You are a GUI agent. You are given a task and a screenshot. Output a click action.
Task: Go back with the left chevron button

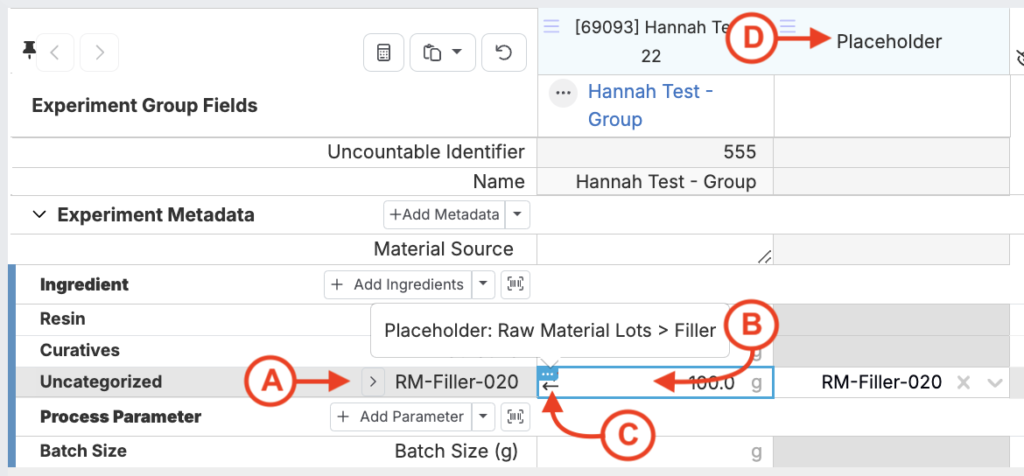click(56, 52)
